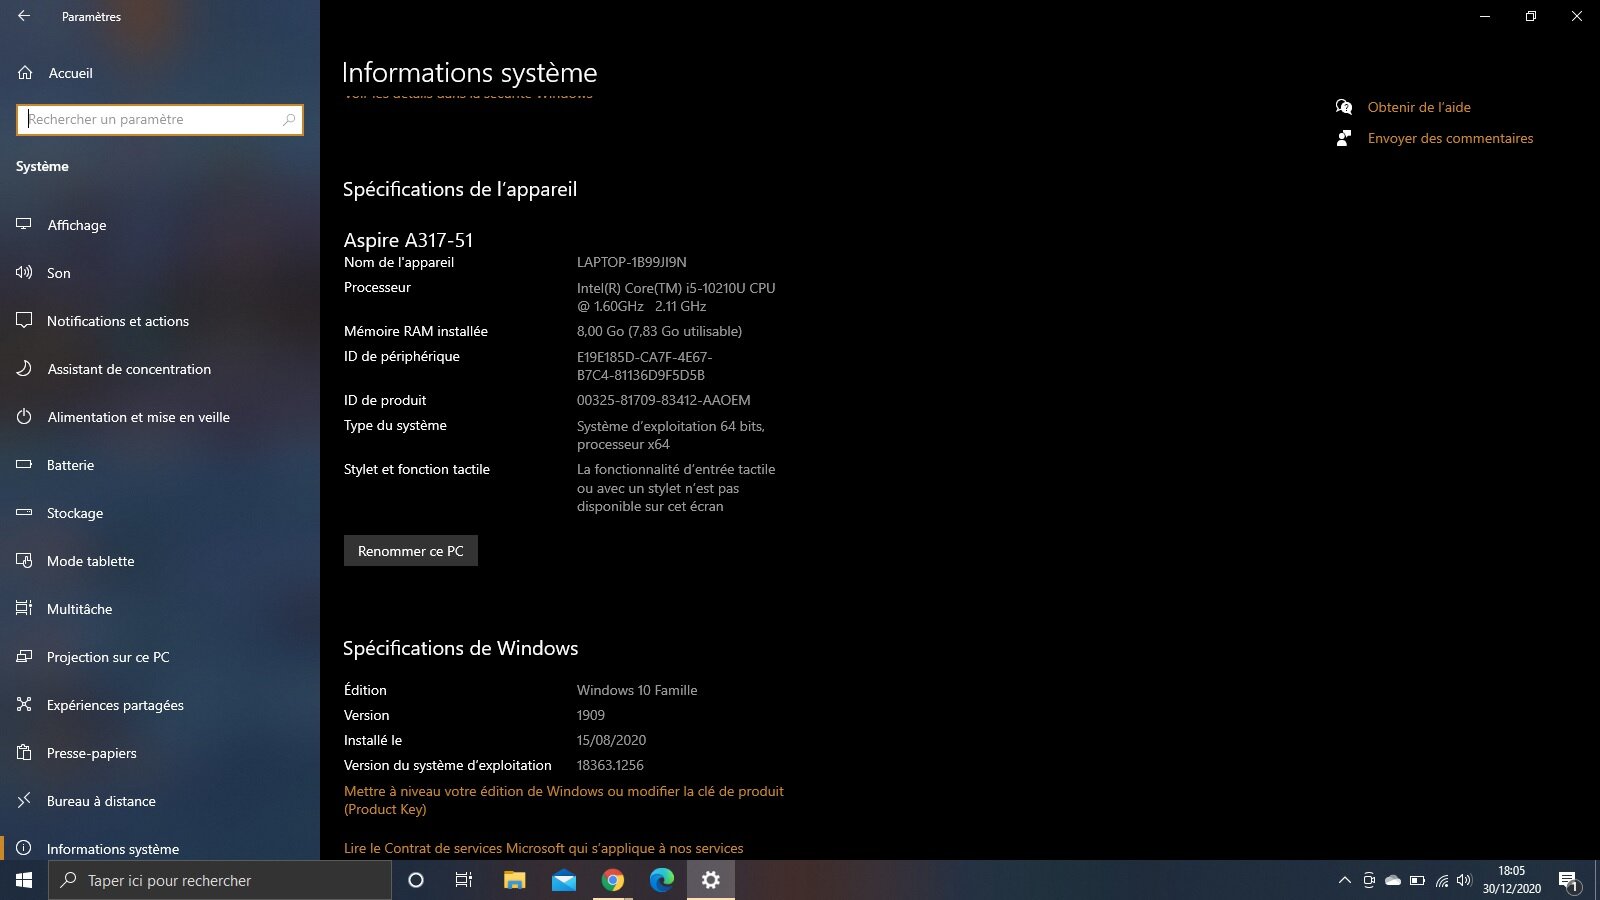Screen dimensions: 1600x900
Task: Open 'Obtenir de l'aide' link
Action: [x=1419, y=107]
